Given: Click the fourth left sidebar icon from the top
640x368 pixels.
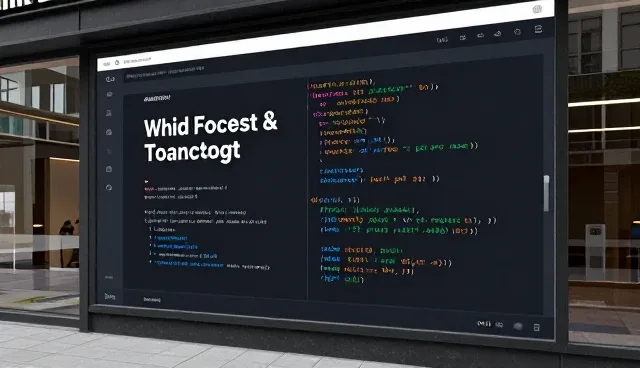Looking at the screenshot, I should click(109, 132).
